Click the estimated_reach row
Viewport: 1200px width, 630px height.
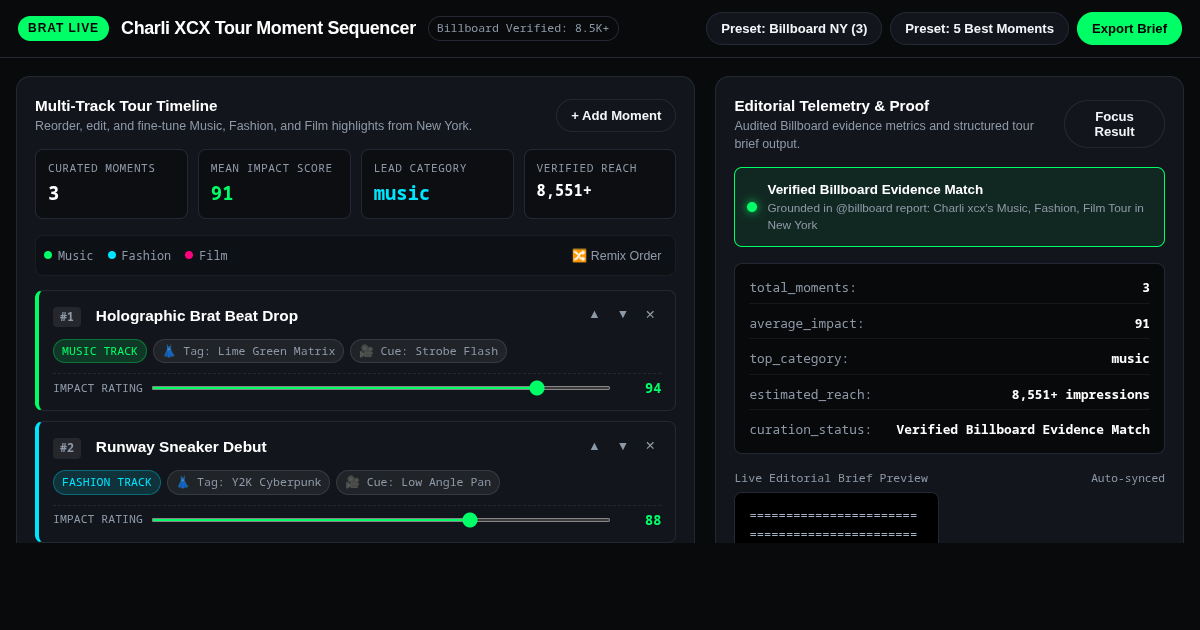point(949,394)
